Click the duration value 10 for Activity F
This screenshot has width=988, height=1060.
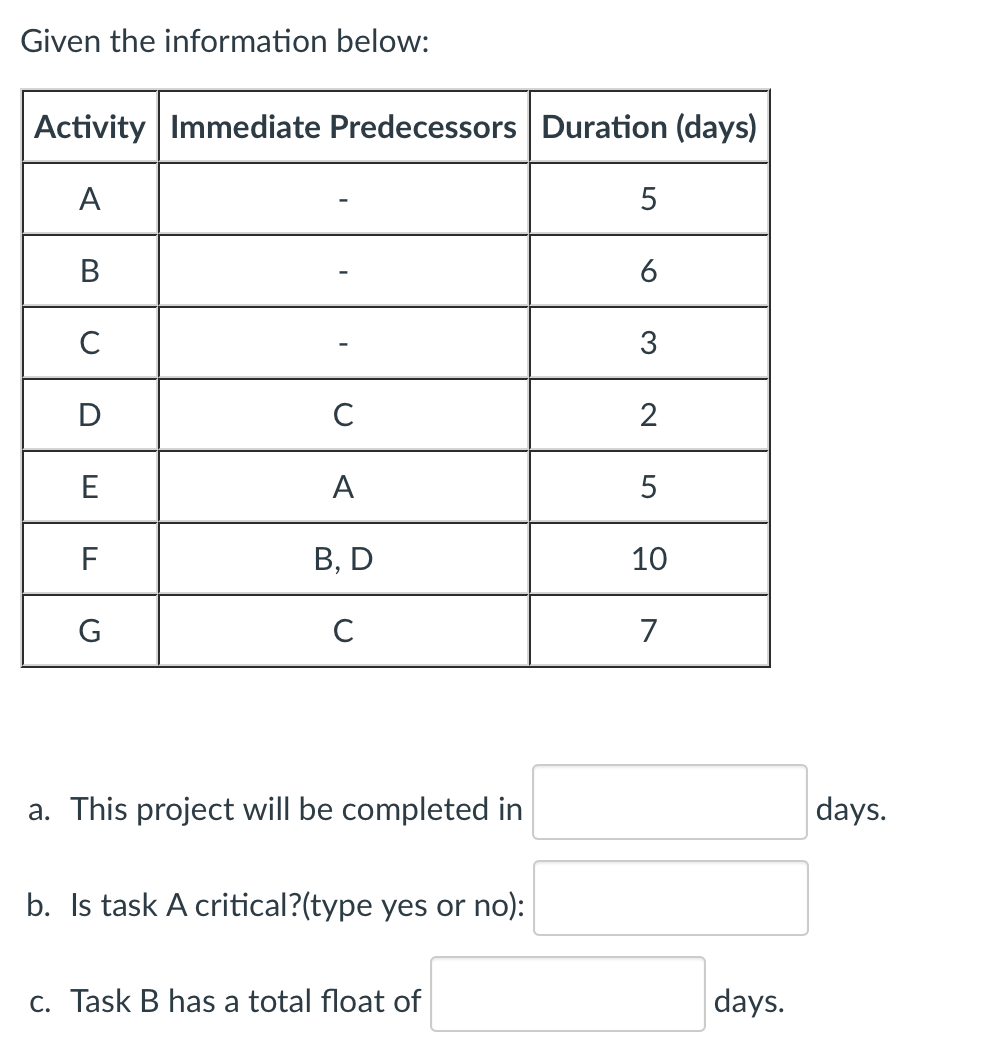tap(648, 559)
